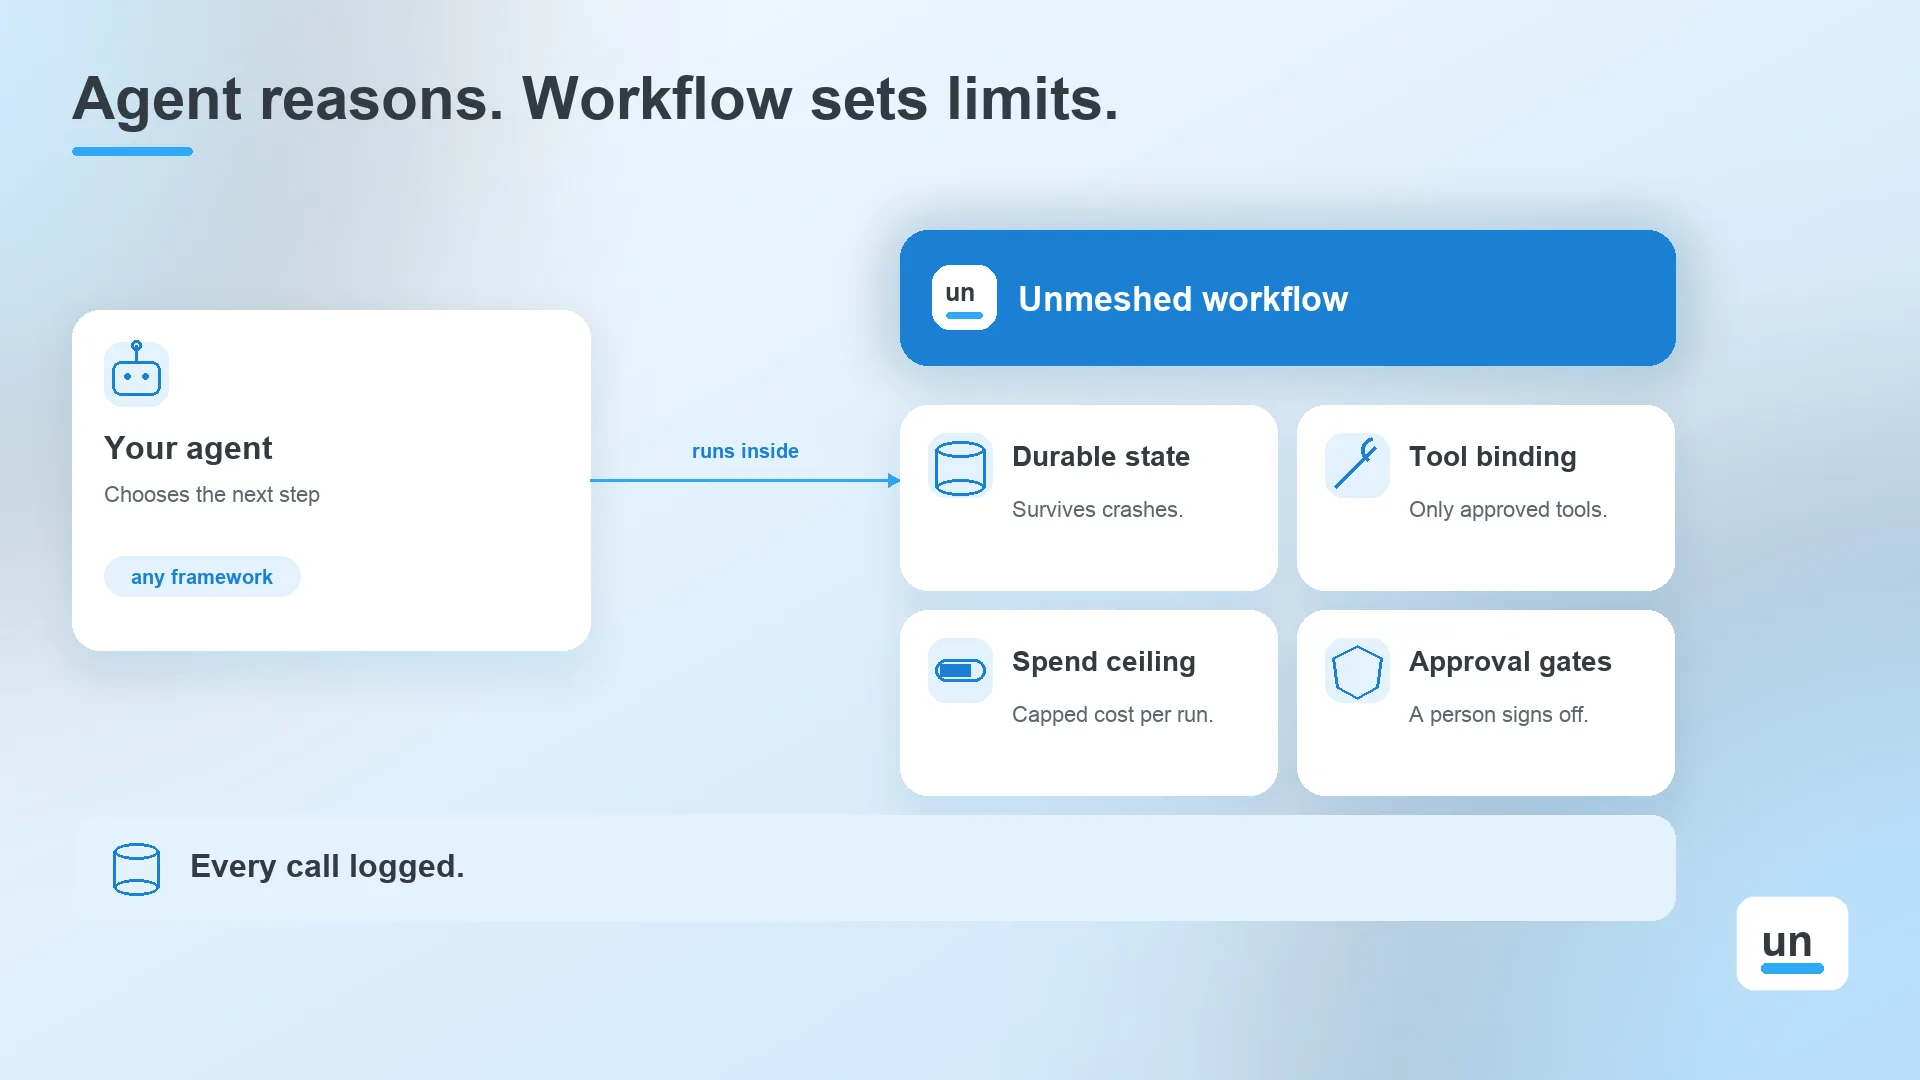Click 'Only approved tools.' description
Image resolution: width=1920 pixels, height=1080 pixels.
click(1508, 509)
